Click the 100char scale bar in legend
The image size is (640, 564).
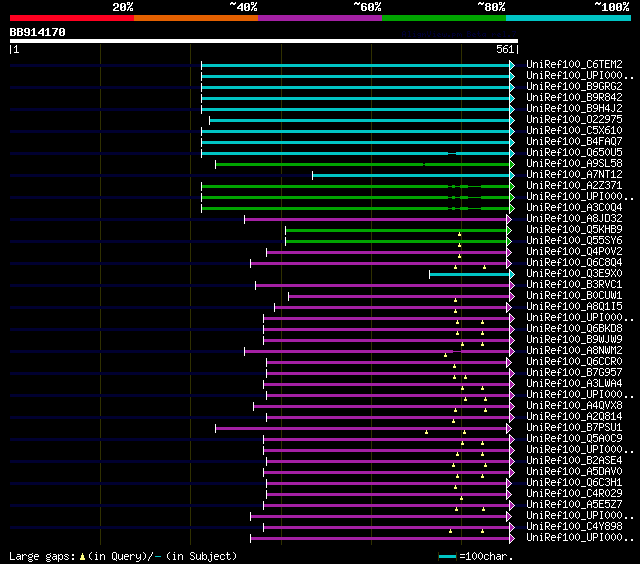(447, 556)
